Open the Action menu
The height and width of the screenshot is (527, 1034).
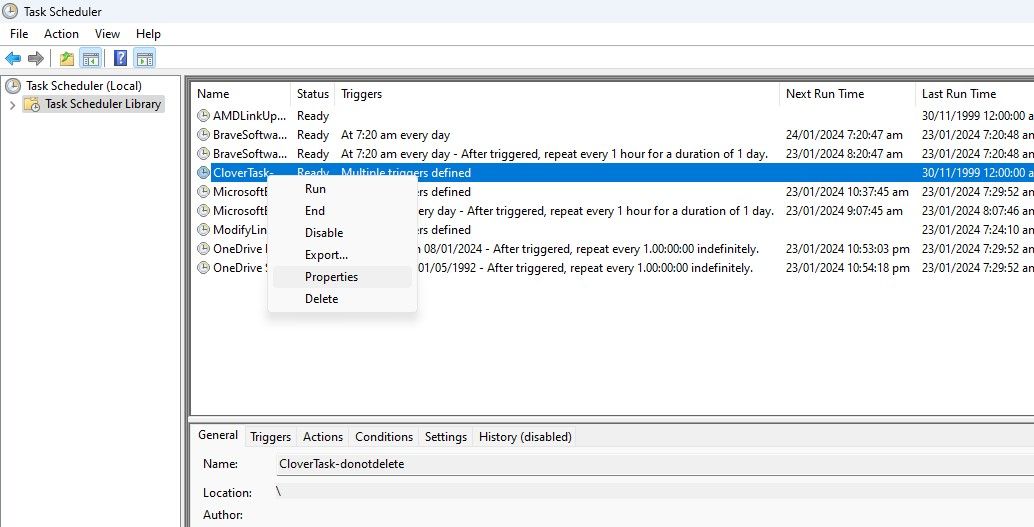click(x=61, y=34)
